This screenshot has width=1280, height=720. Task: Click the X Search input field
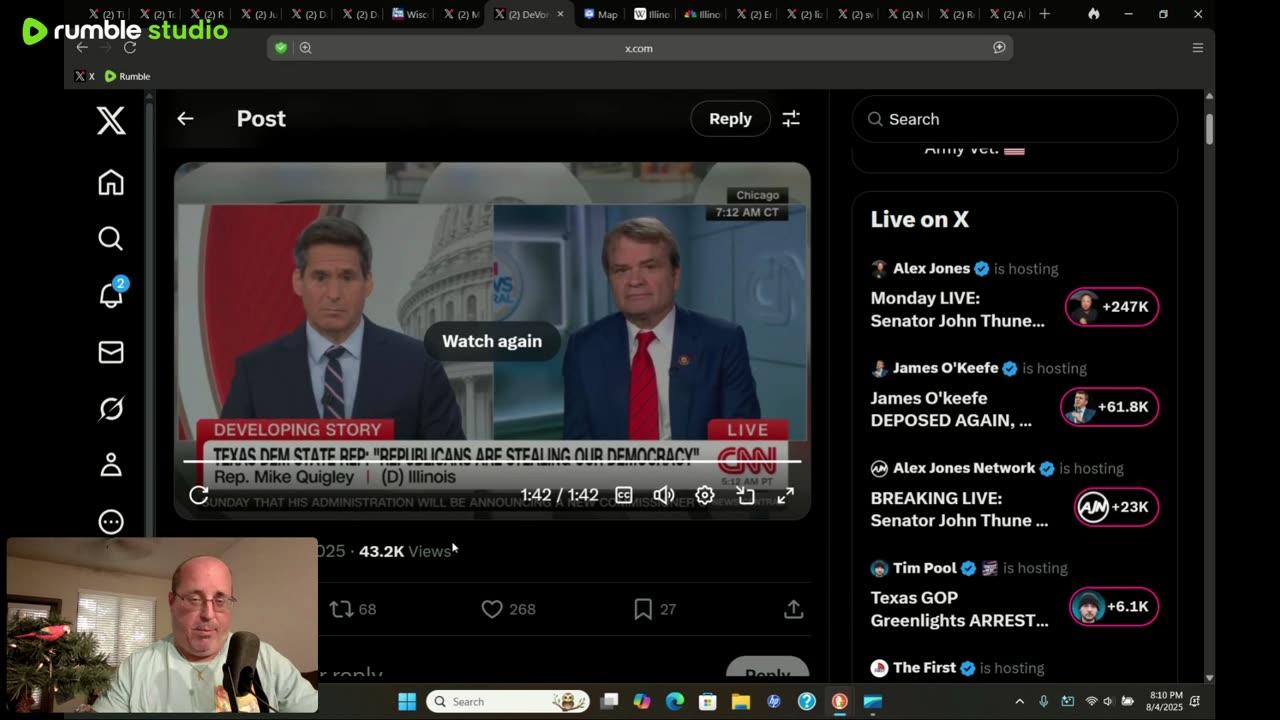click(x=1015, y=119)
